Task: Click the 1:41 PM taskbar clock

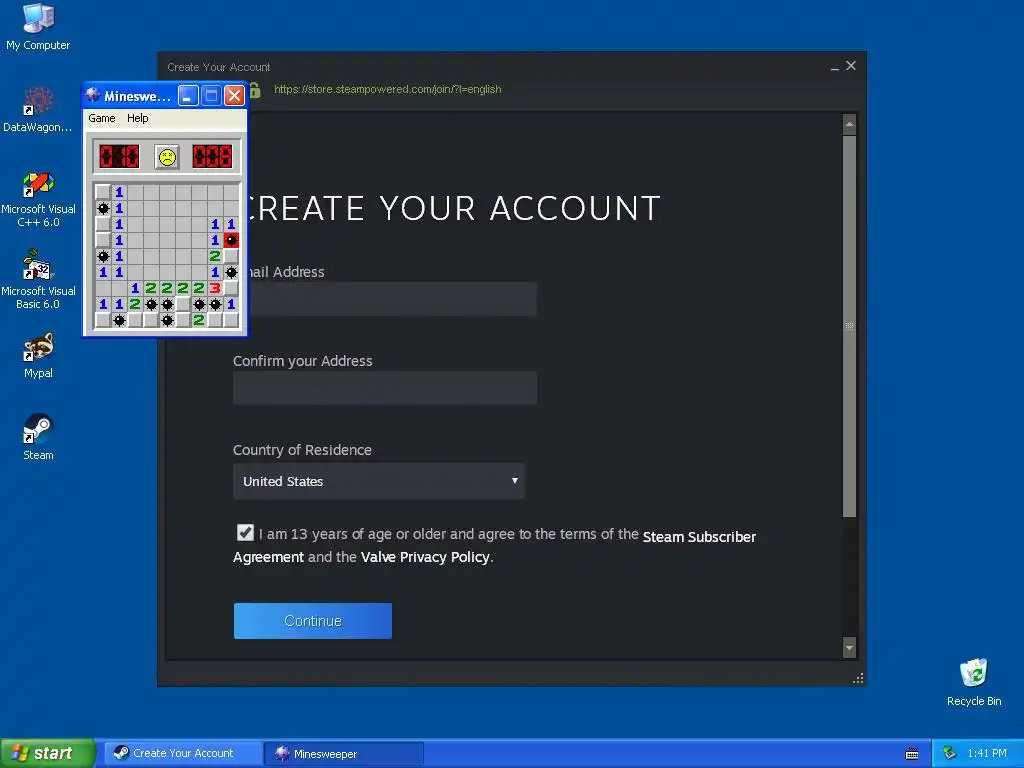Action: [987, 754]
